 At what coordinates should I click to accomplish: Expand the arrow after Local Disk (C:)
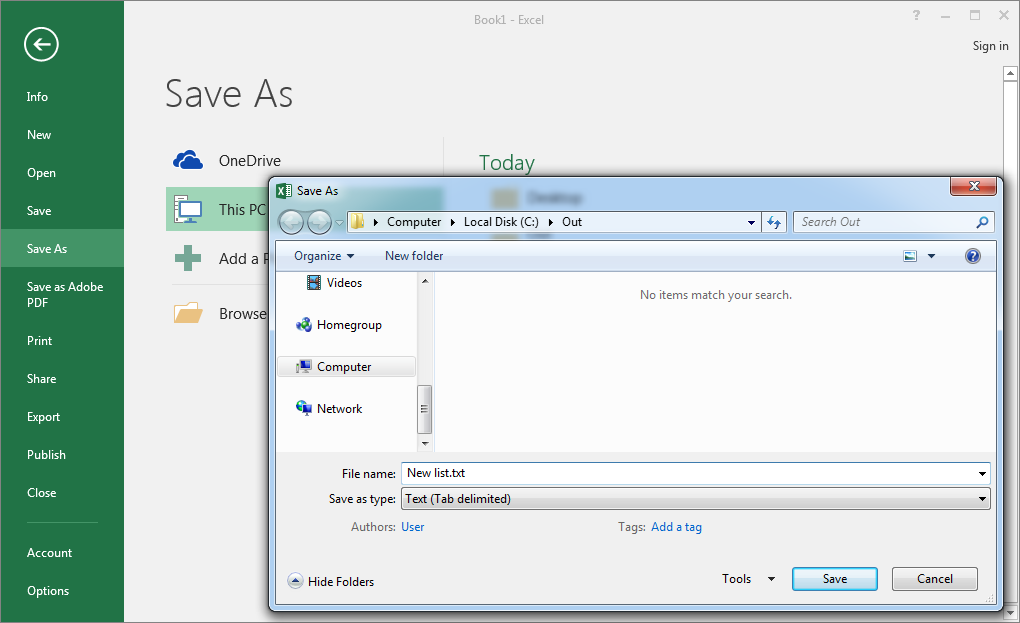point(550,222)
